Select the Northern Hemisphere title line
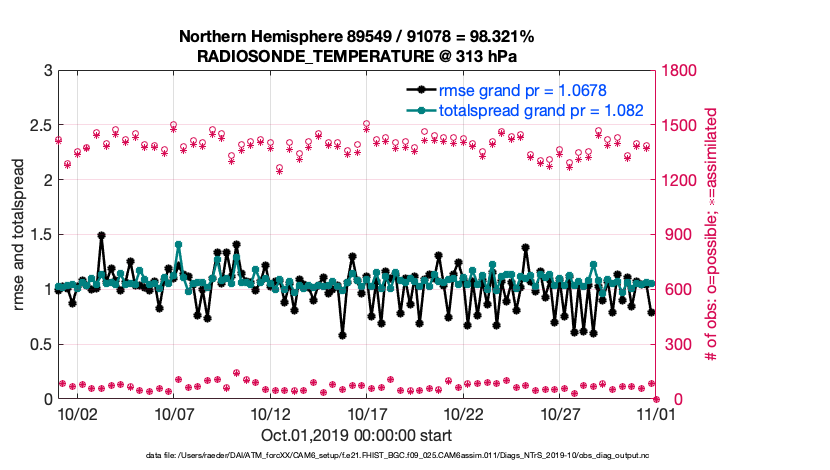This screenshot has width=830, height=470. click(x=356, y=36)
